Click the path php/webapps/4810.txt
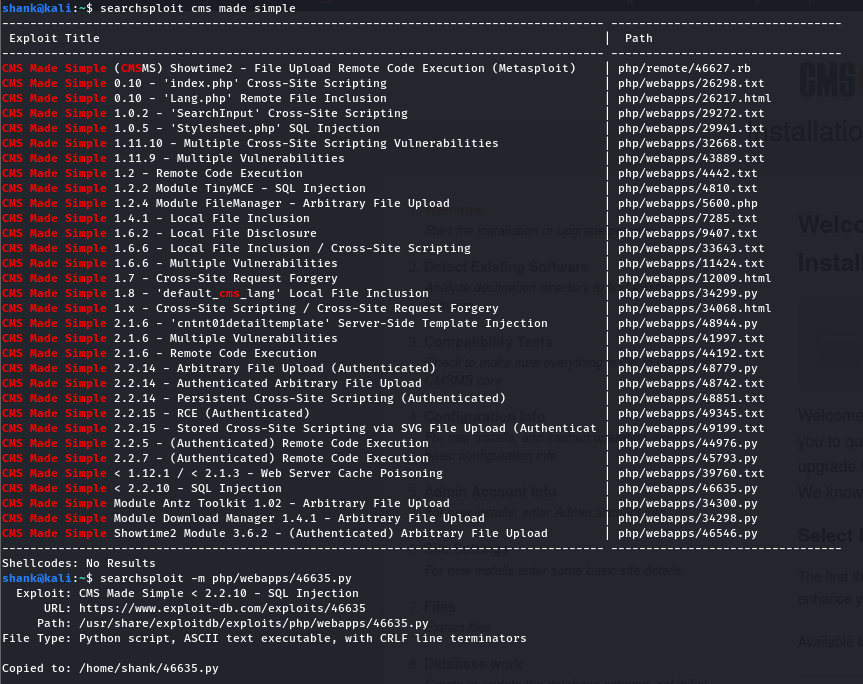The image size is (863, 684). coord(687,188)
